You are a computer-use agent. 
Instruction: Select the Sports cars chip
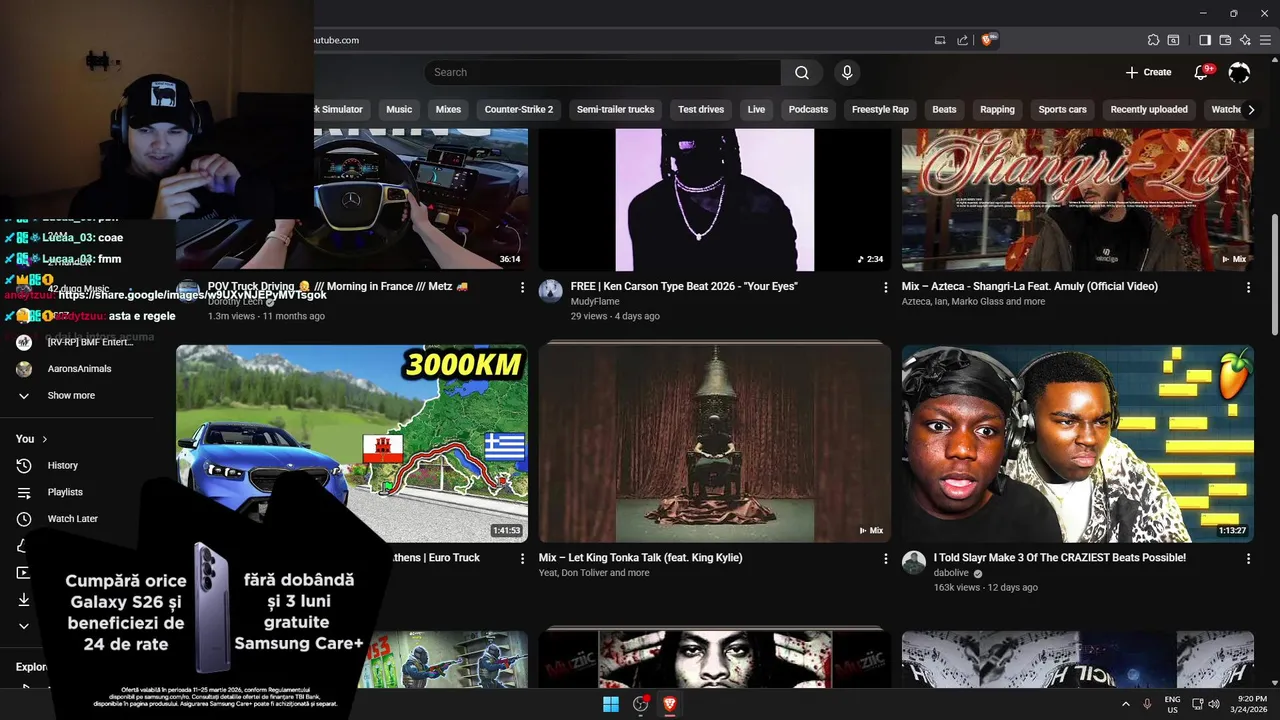click(x=1062, y=110)
